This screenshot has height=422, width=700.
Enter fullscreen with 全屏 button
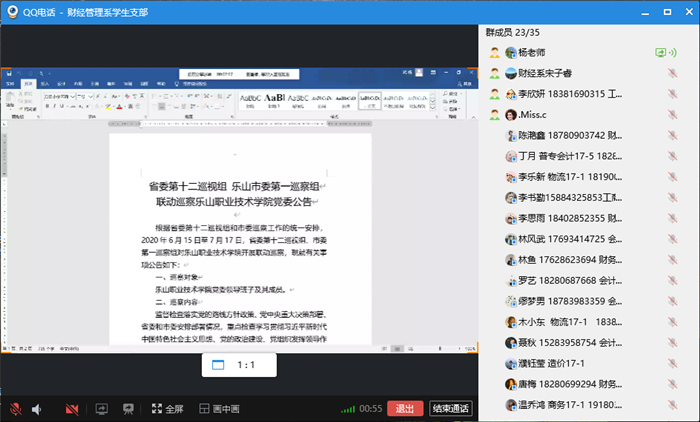[166, 409]
